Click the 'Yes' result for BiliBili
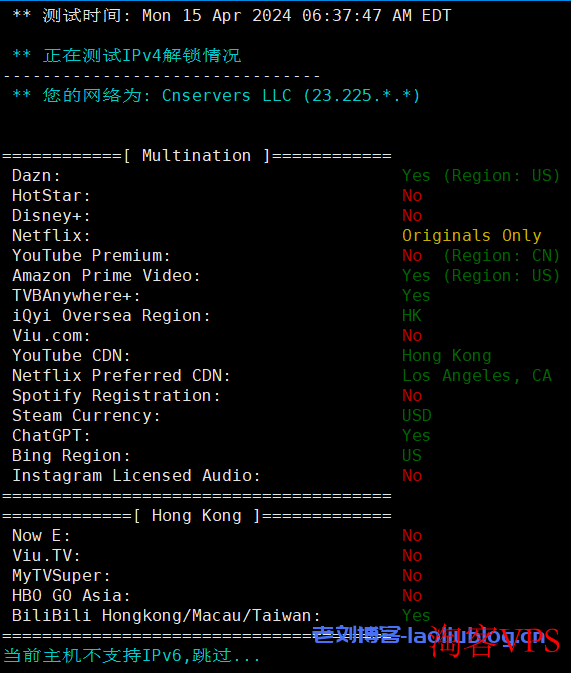Viewport: 571px width, 673px height. point(416,615)
